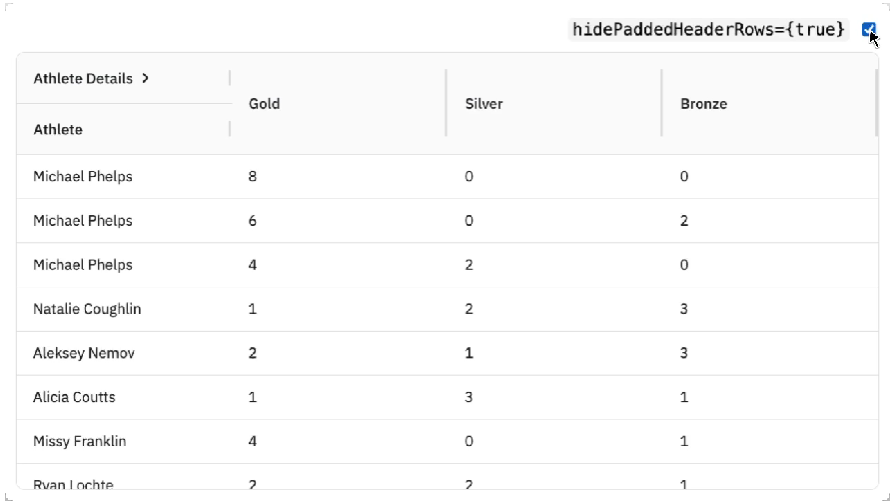
Task: Select the Alicia Coutts athlete cell
Action: pos(74,397)
